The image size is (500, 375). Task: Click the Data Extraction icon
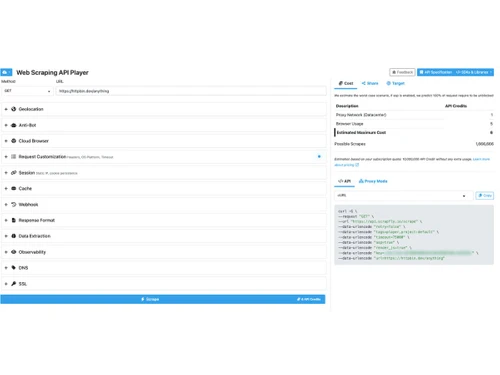coord(14,236)
